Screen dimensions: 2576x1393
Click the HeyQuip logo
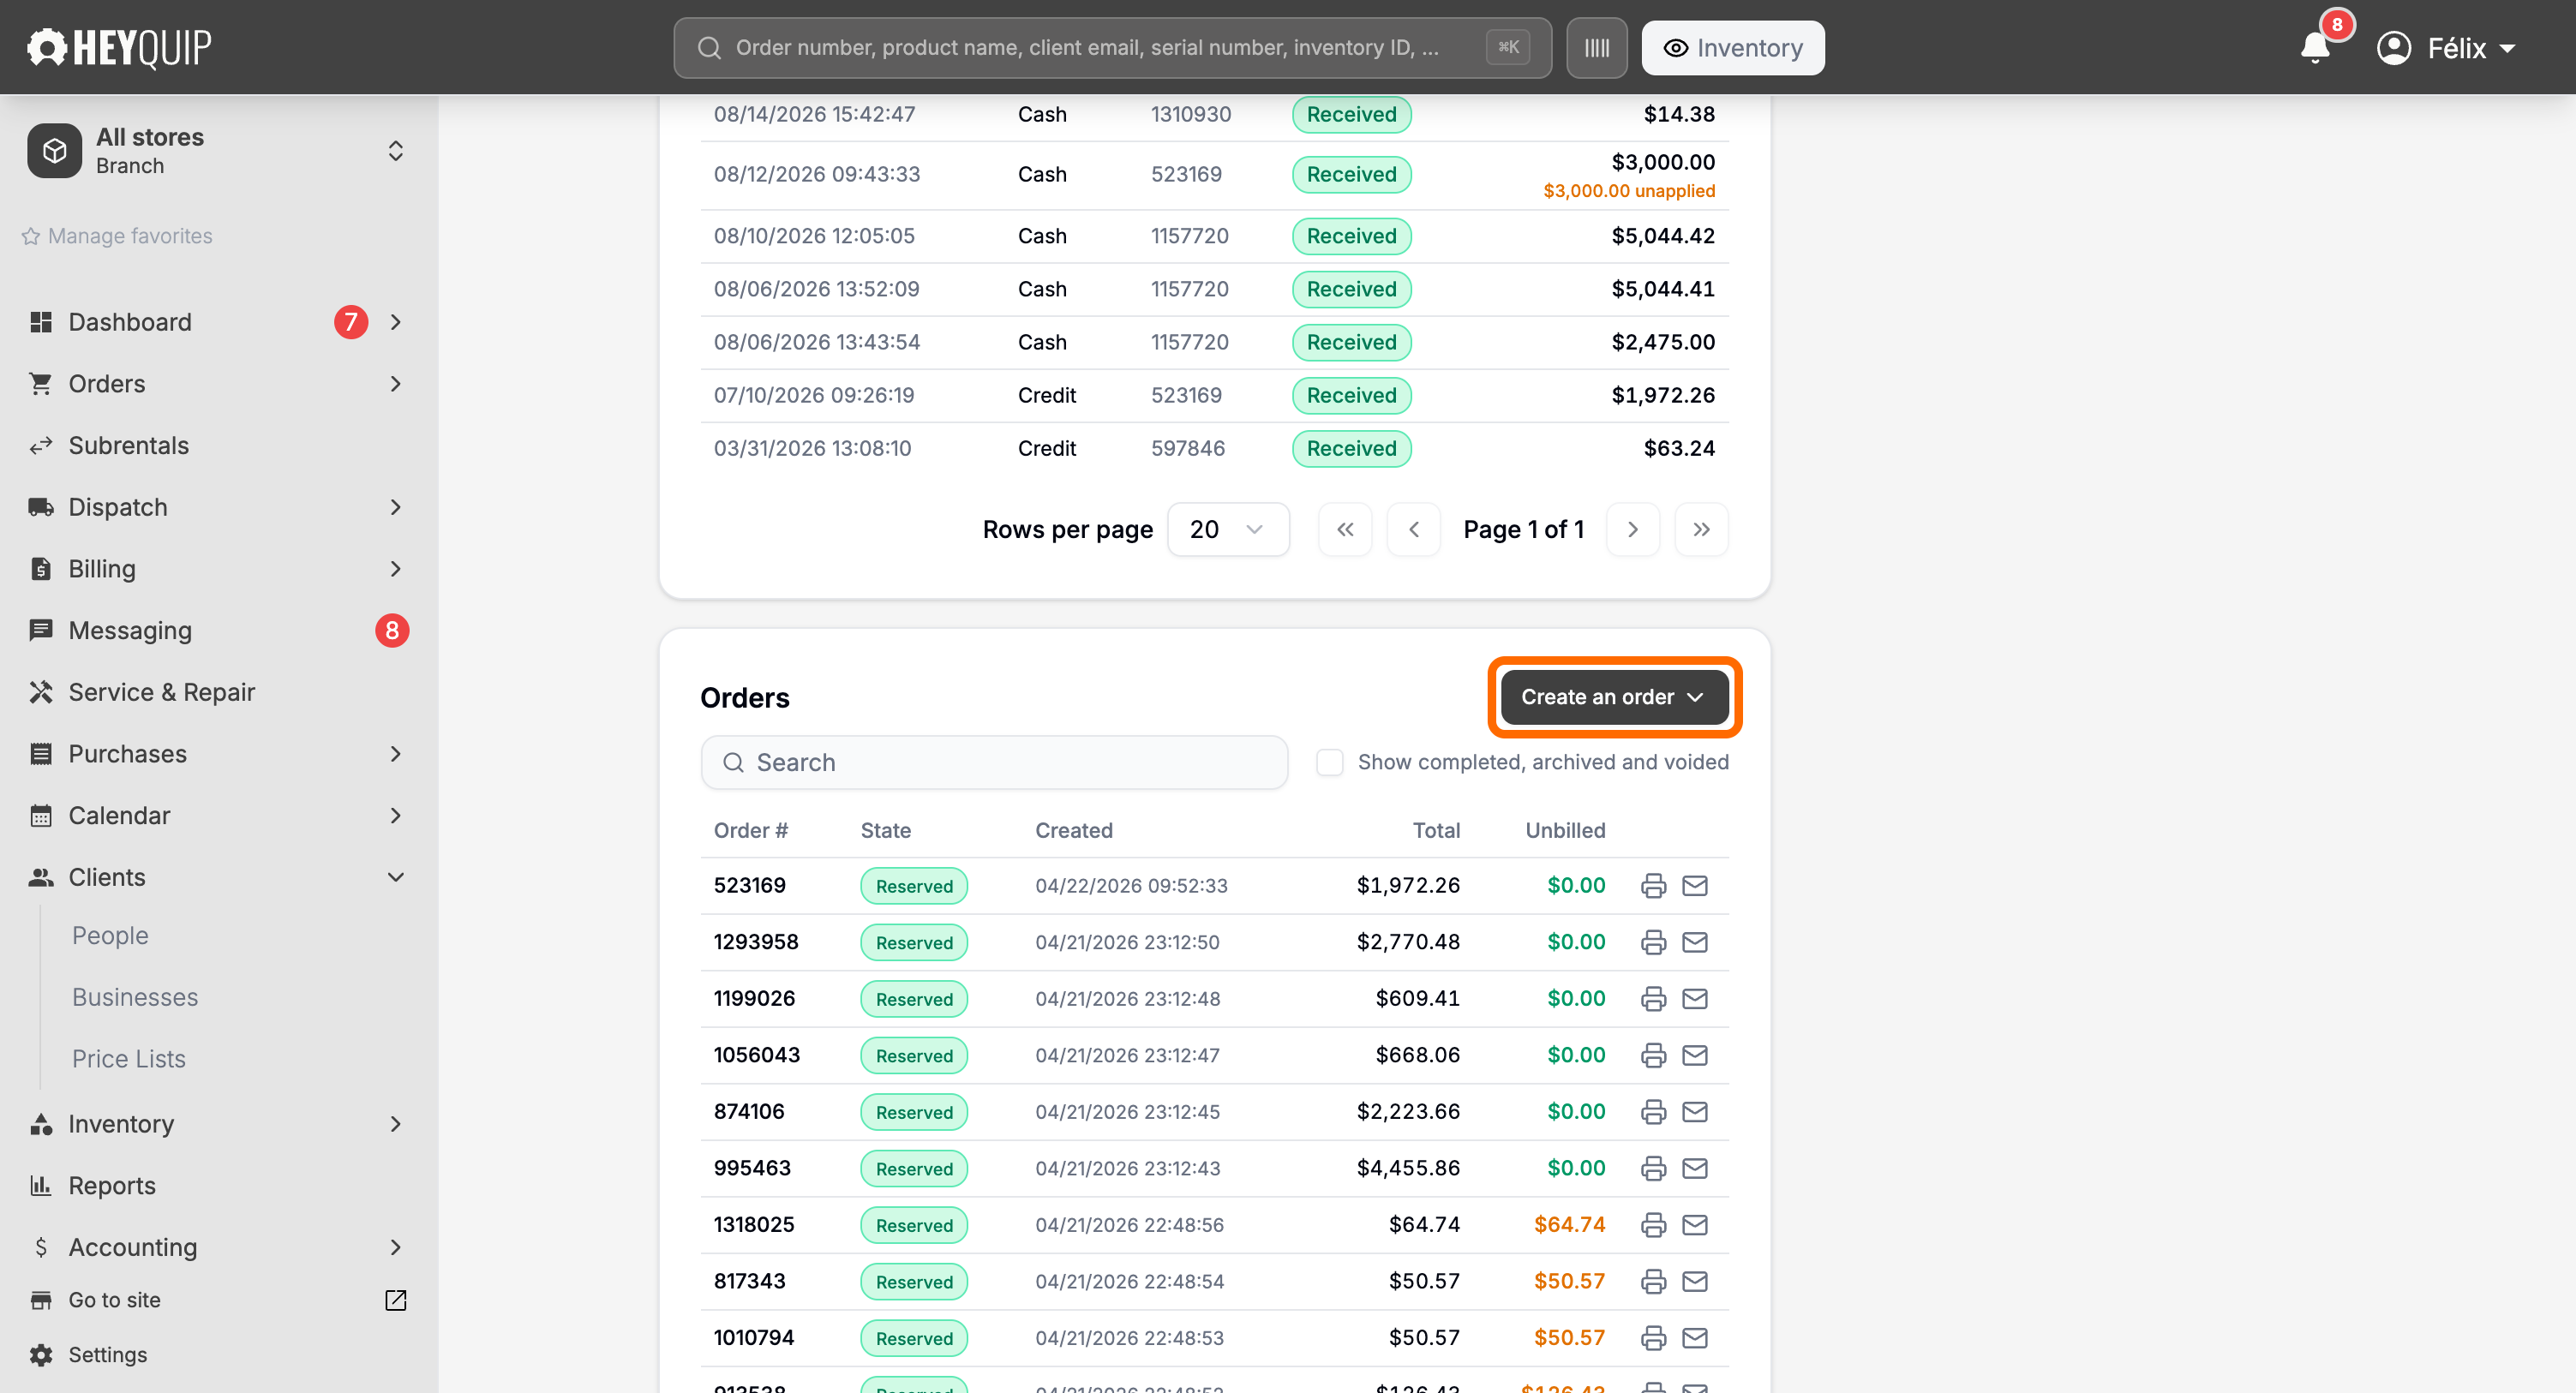click(x=119, y=47)
